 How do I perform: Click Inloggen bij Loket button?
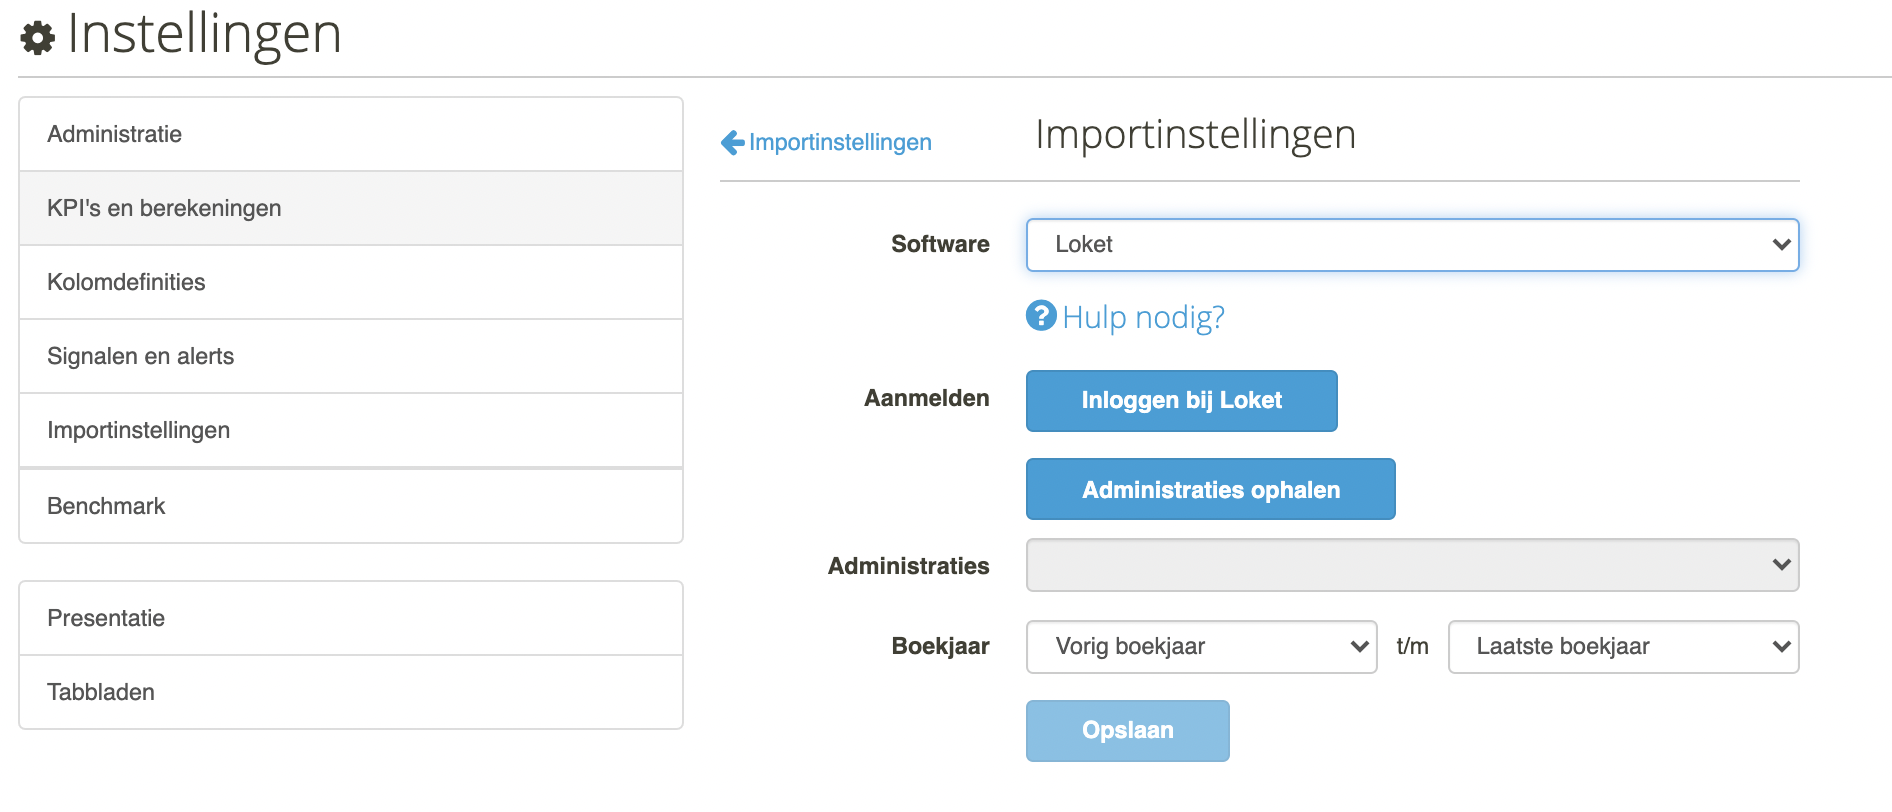(x=1181, y=401)
